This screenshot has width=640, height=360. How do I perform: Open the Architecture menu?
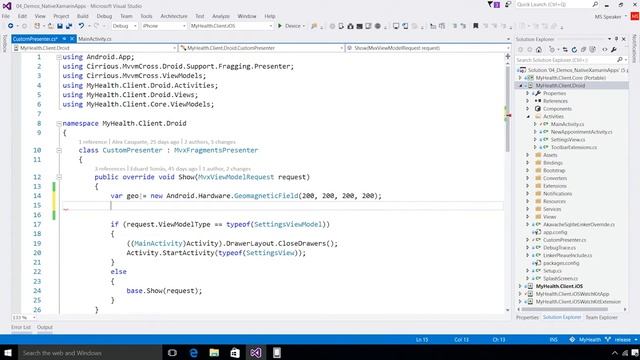tap(174, 16)
